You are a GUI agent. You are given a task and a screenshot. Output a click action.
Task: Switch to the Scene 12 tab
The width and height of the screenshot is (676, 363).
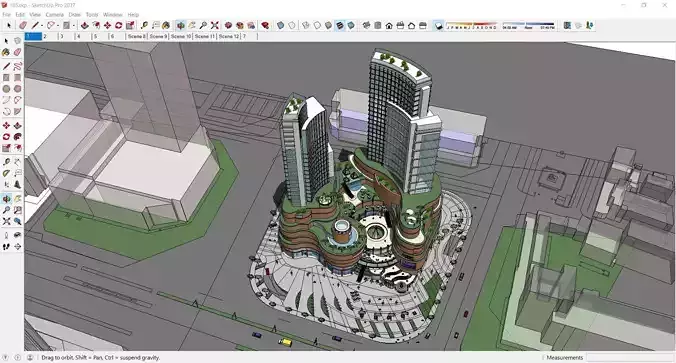(x=228, y=37)
